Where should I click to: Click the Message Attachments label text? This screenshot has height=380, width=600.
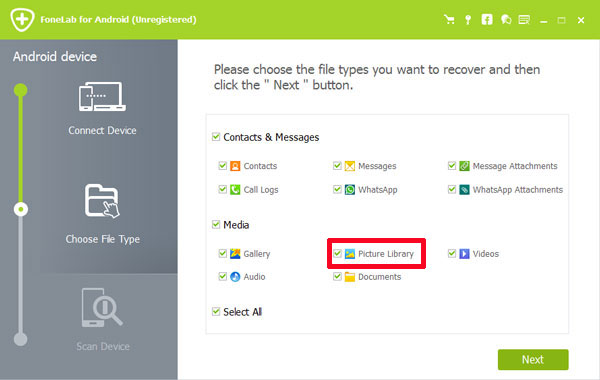pyautogui.click(x=515, y=166)
